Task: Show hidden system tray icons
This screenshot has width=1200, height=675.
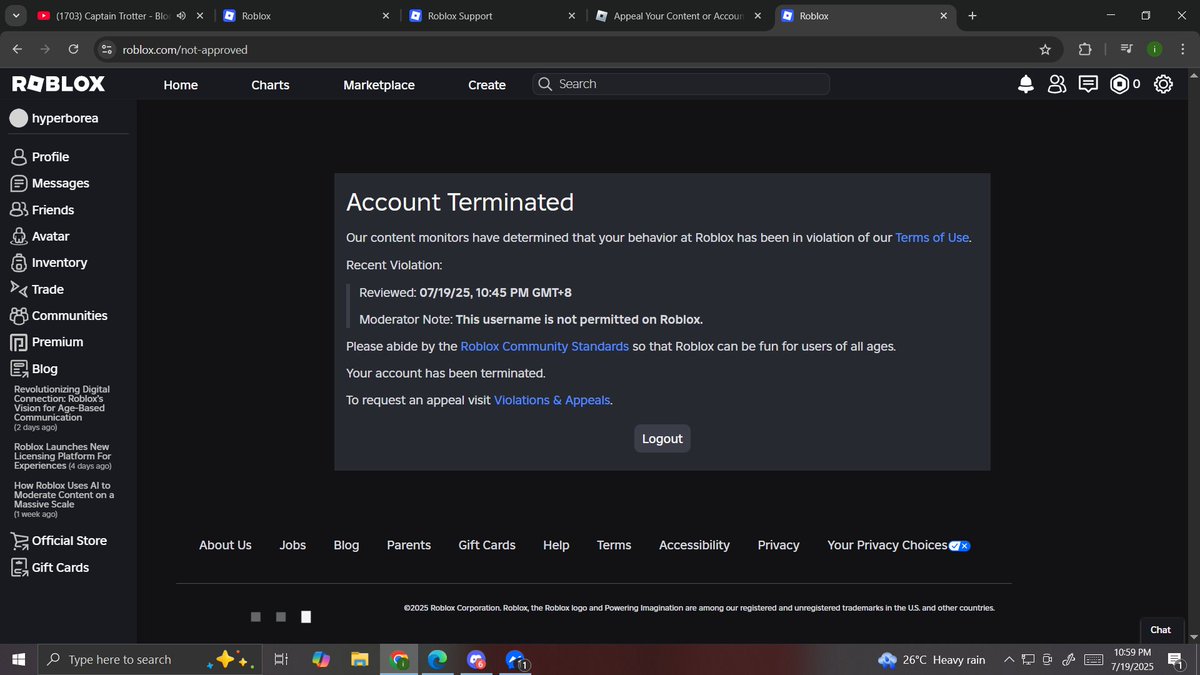Action: [1009, 660]
